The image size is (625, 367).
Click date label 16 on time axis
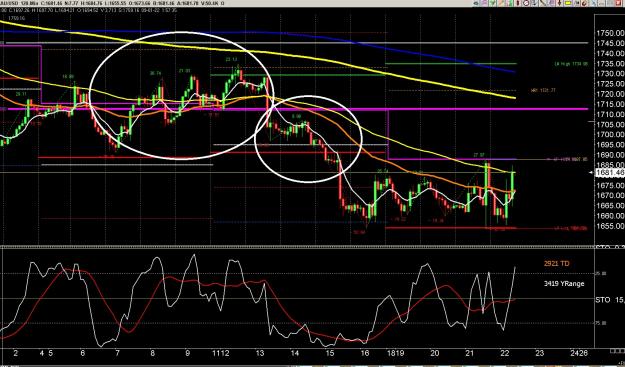(x=365, y=353)
